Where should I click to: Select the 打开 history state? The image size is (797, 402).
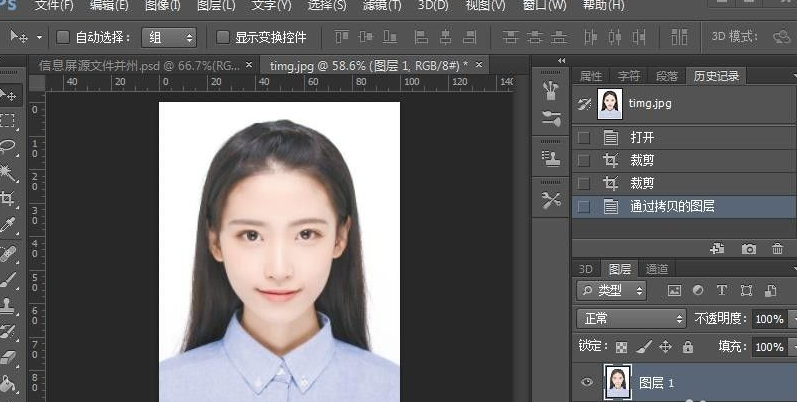click(684, 137)
